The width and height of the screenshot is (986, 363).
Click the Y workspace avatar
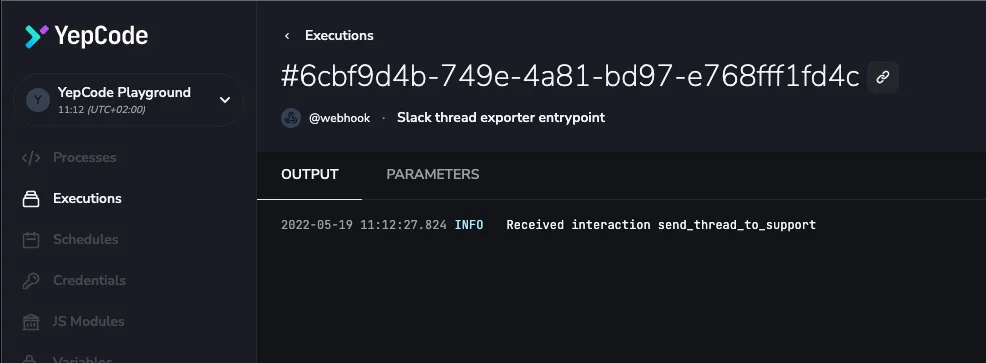[38, 100]
